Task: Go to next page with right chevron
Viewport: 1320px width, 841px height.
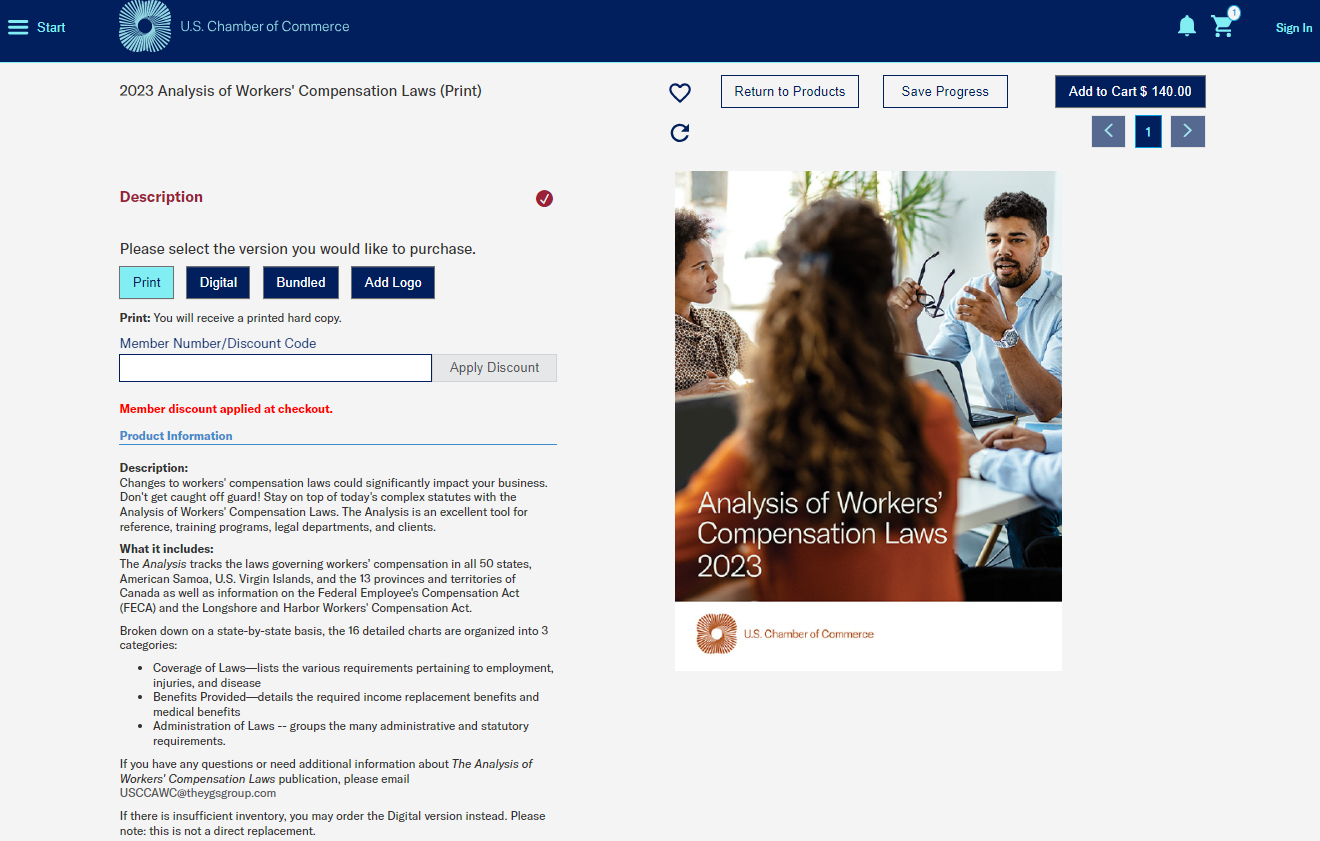Action: [x=1188, y=131]
